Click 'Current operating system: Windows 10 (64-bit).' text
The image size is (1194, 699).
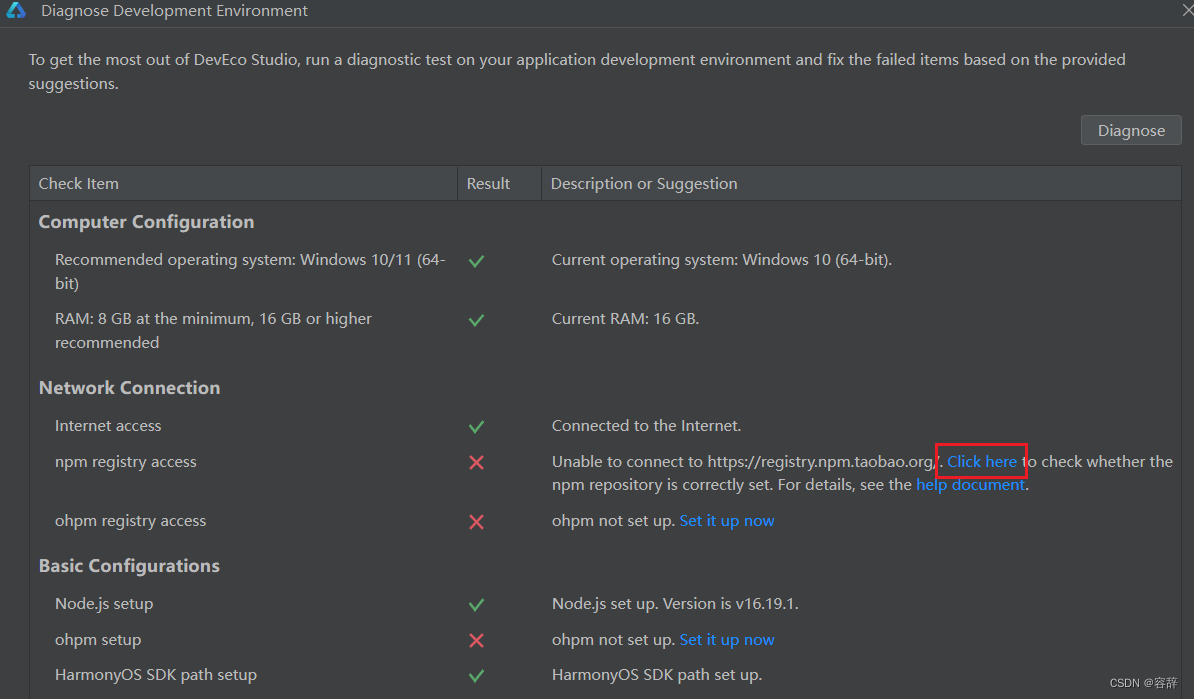722,260
